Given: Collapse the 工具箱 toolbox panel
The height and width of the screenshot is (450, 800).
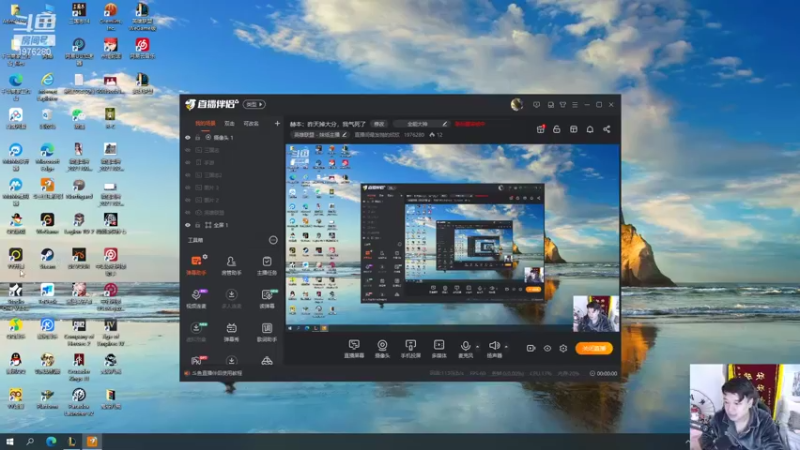Looking at the screenshot, I should click(x=273, y=240).
